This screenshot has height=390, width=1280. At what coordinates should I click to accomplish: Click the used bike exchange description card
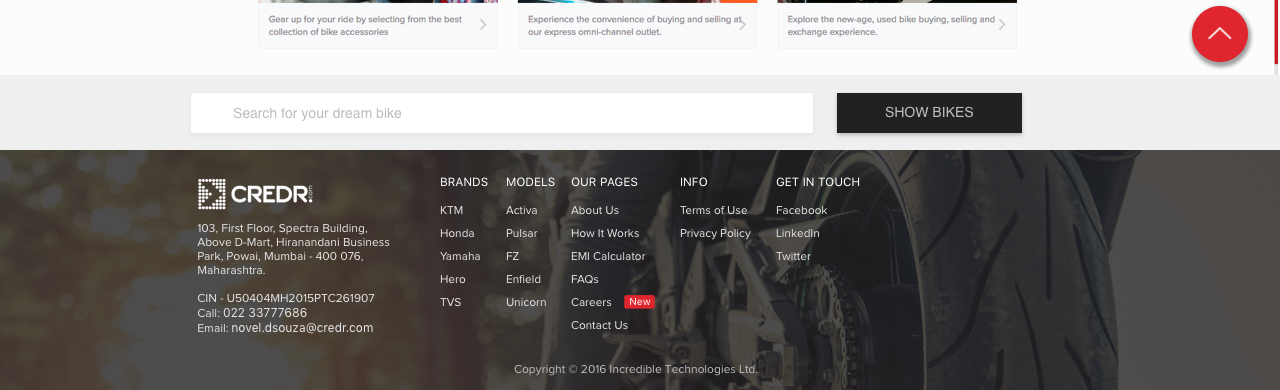click(x=897, y=25)
